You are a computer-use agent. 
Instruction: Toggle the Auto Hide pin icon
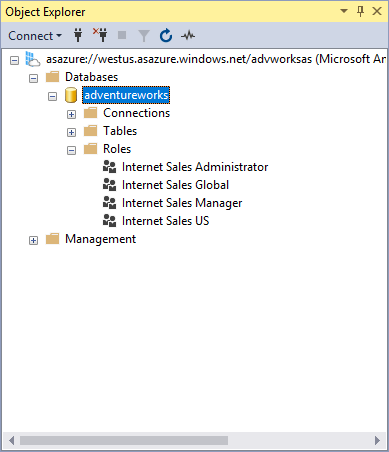tap(360, 11)
